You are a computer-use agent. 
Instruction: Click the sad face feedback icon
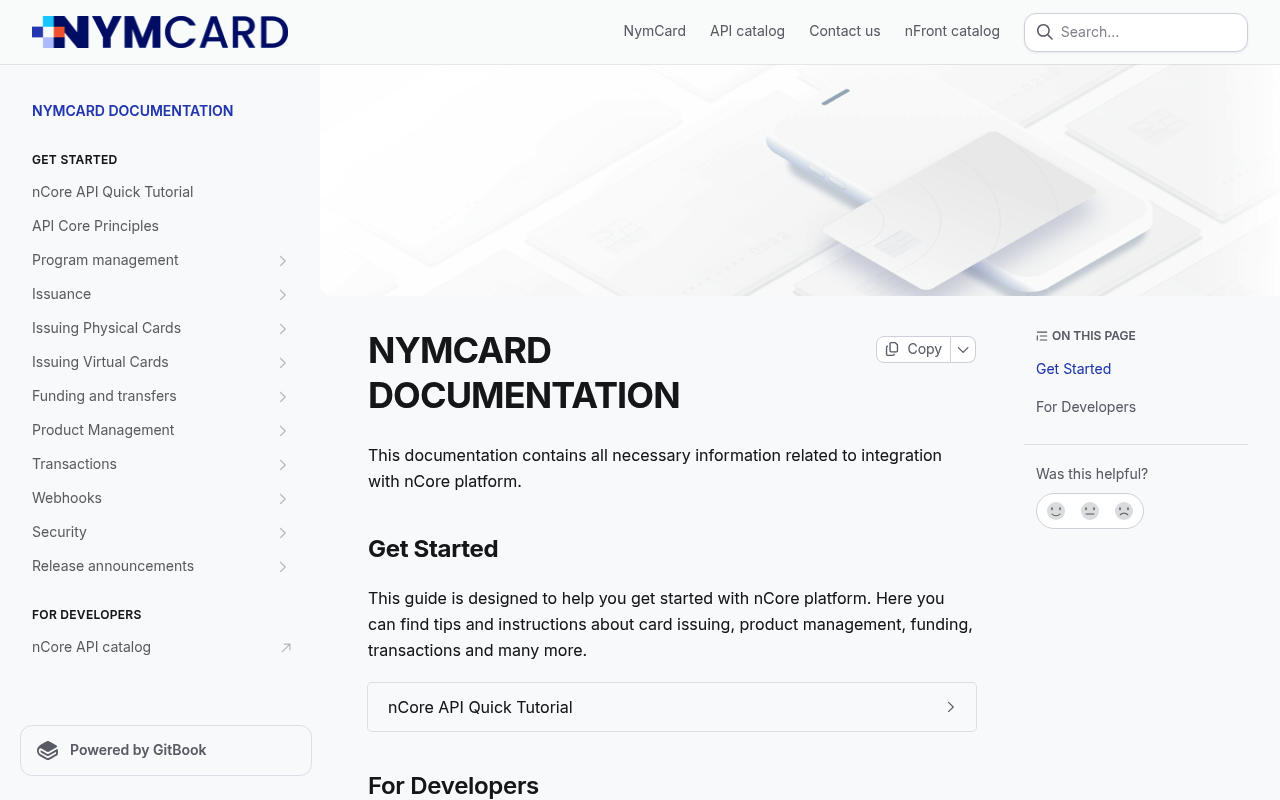(1124, 511)
